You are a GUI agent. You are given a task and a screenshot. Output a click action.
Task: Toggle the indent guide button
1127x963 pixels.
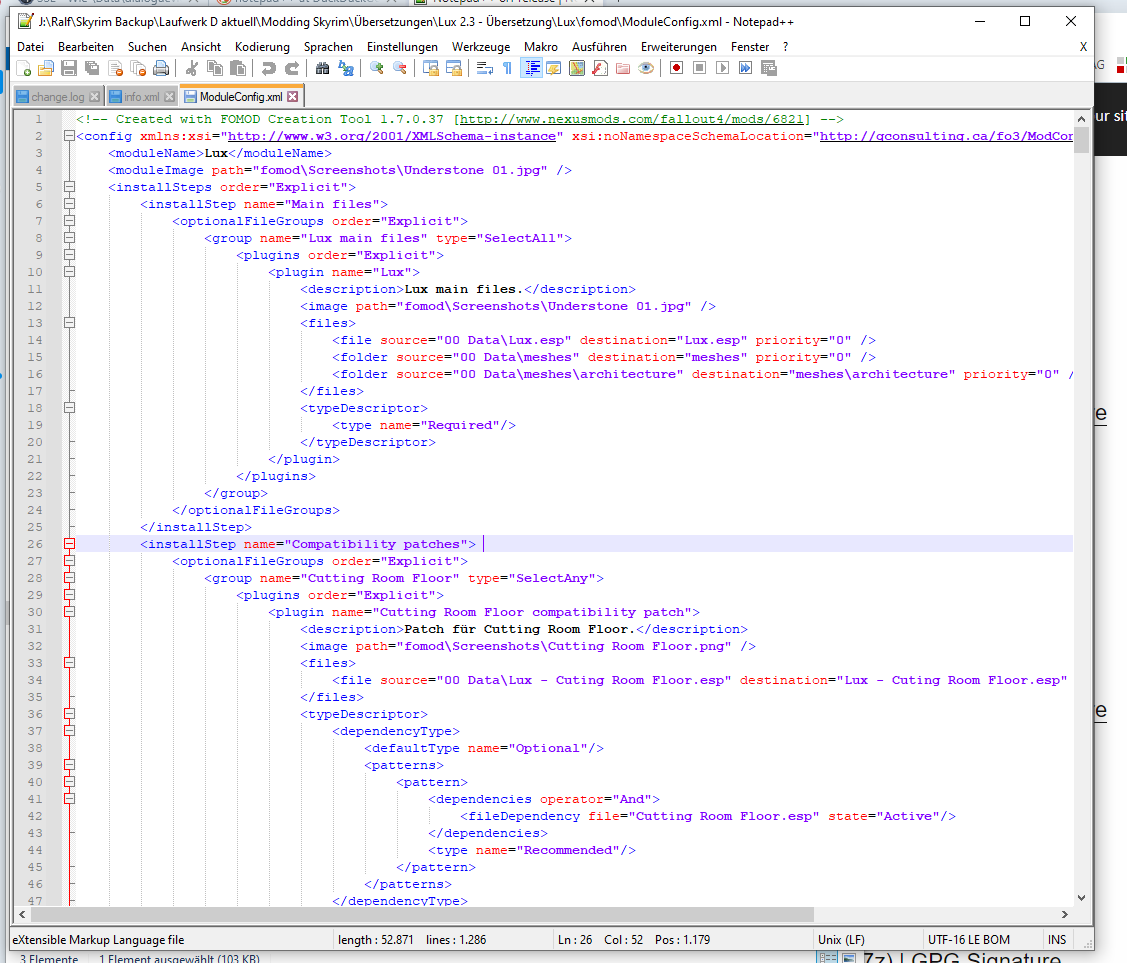[532, 68]
